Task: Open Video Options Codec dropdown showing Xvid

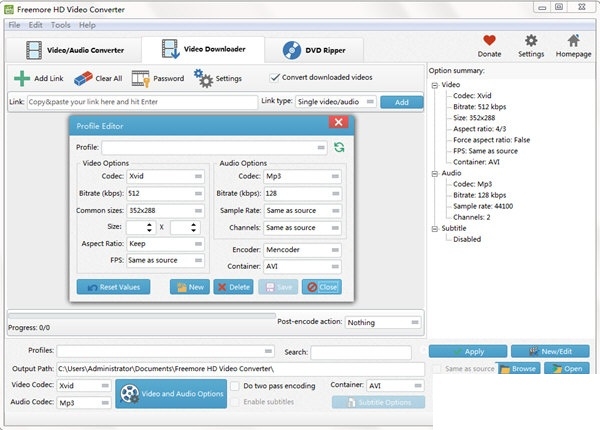Action: (165, 176)
